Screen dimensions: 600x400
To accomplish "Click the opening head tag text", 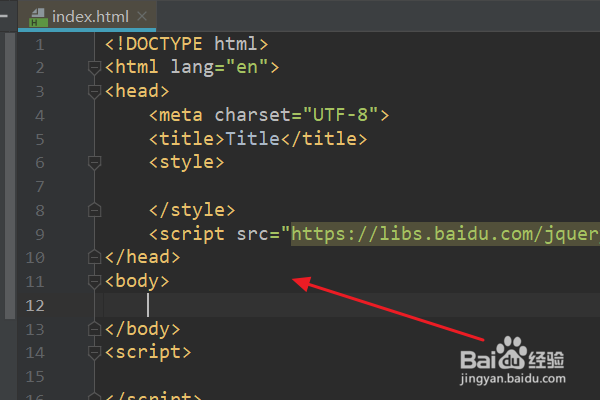I will [x=137, y=91].
